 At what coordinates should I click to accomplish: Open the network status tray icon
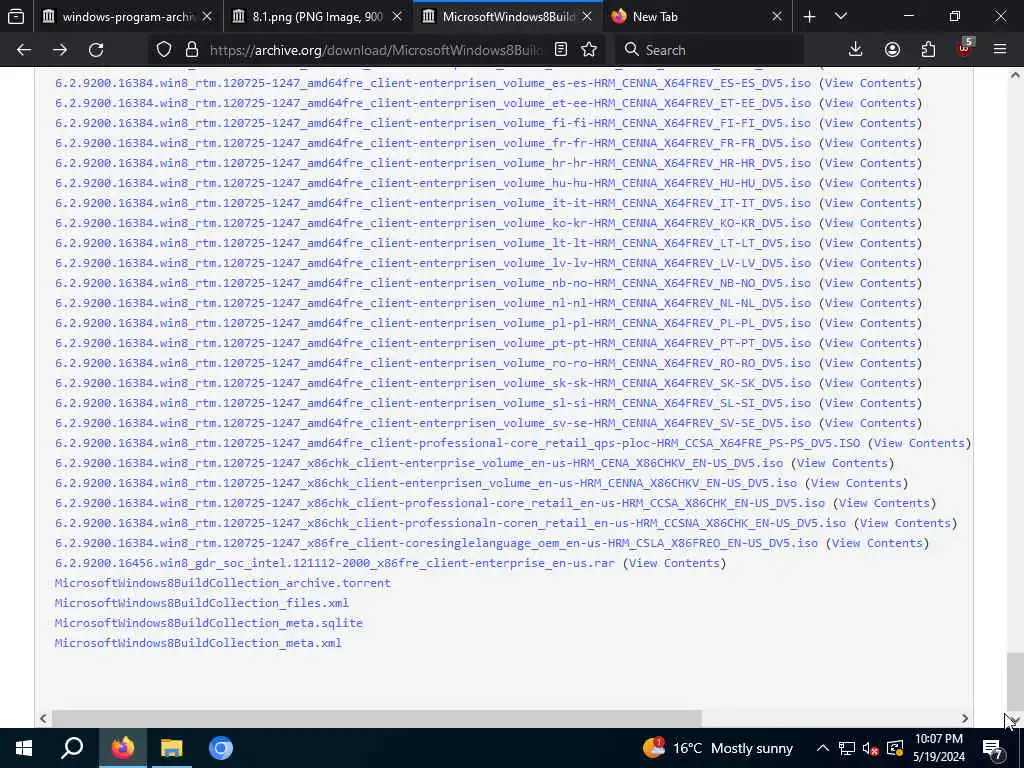[x=846, y=748]
